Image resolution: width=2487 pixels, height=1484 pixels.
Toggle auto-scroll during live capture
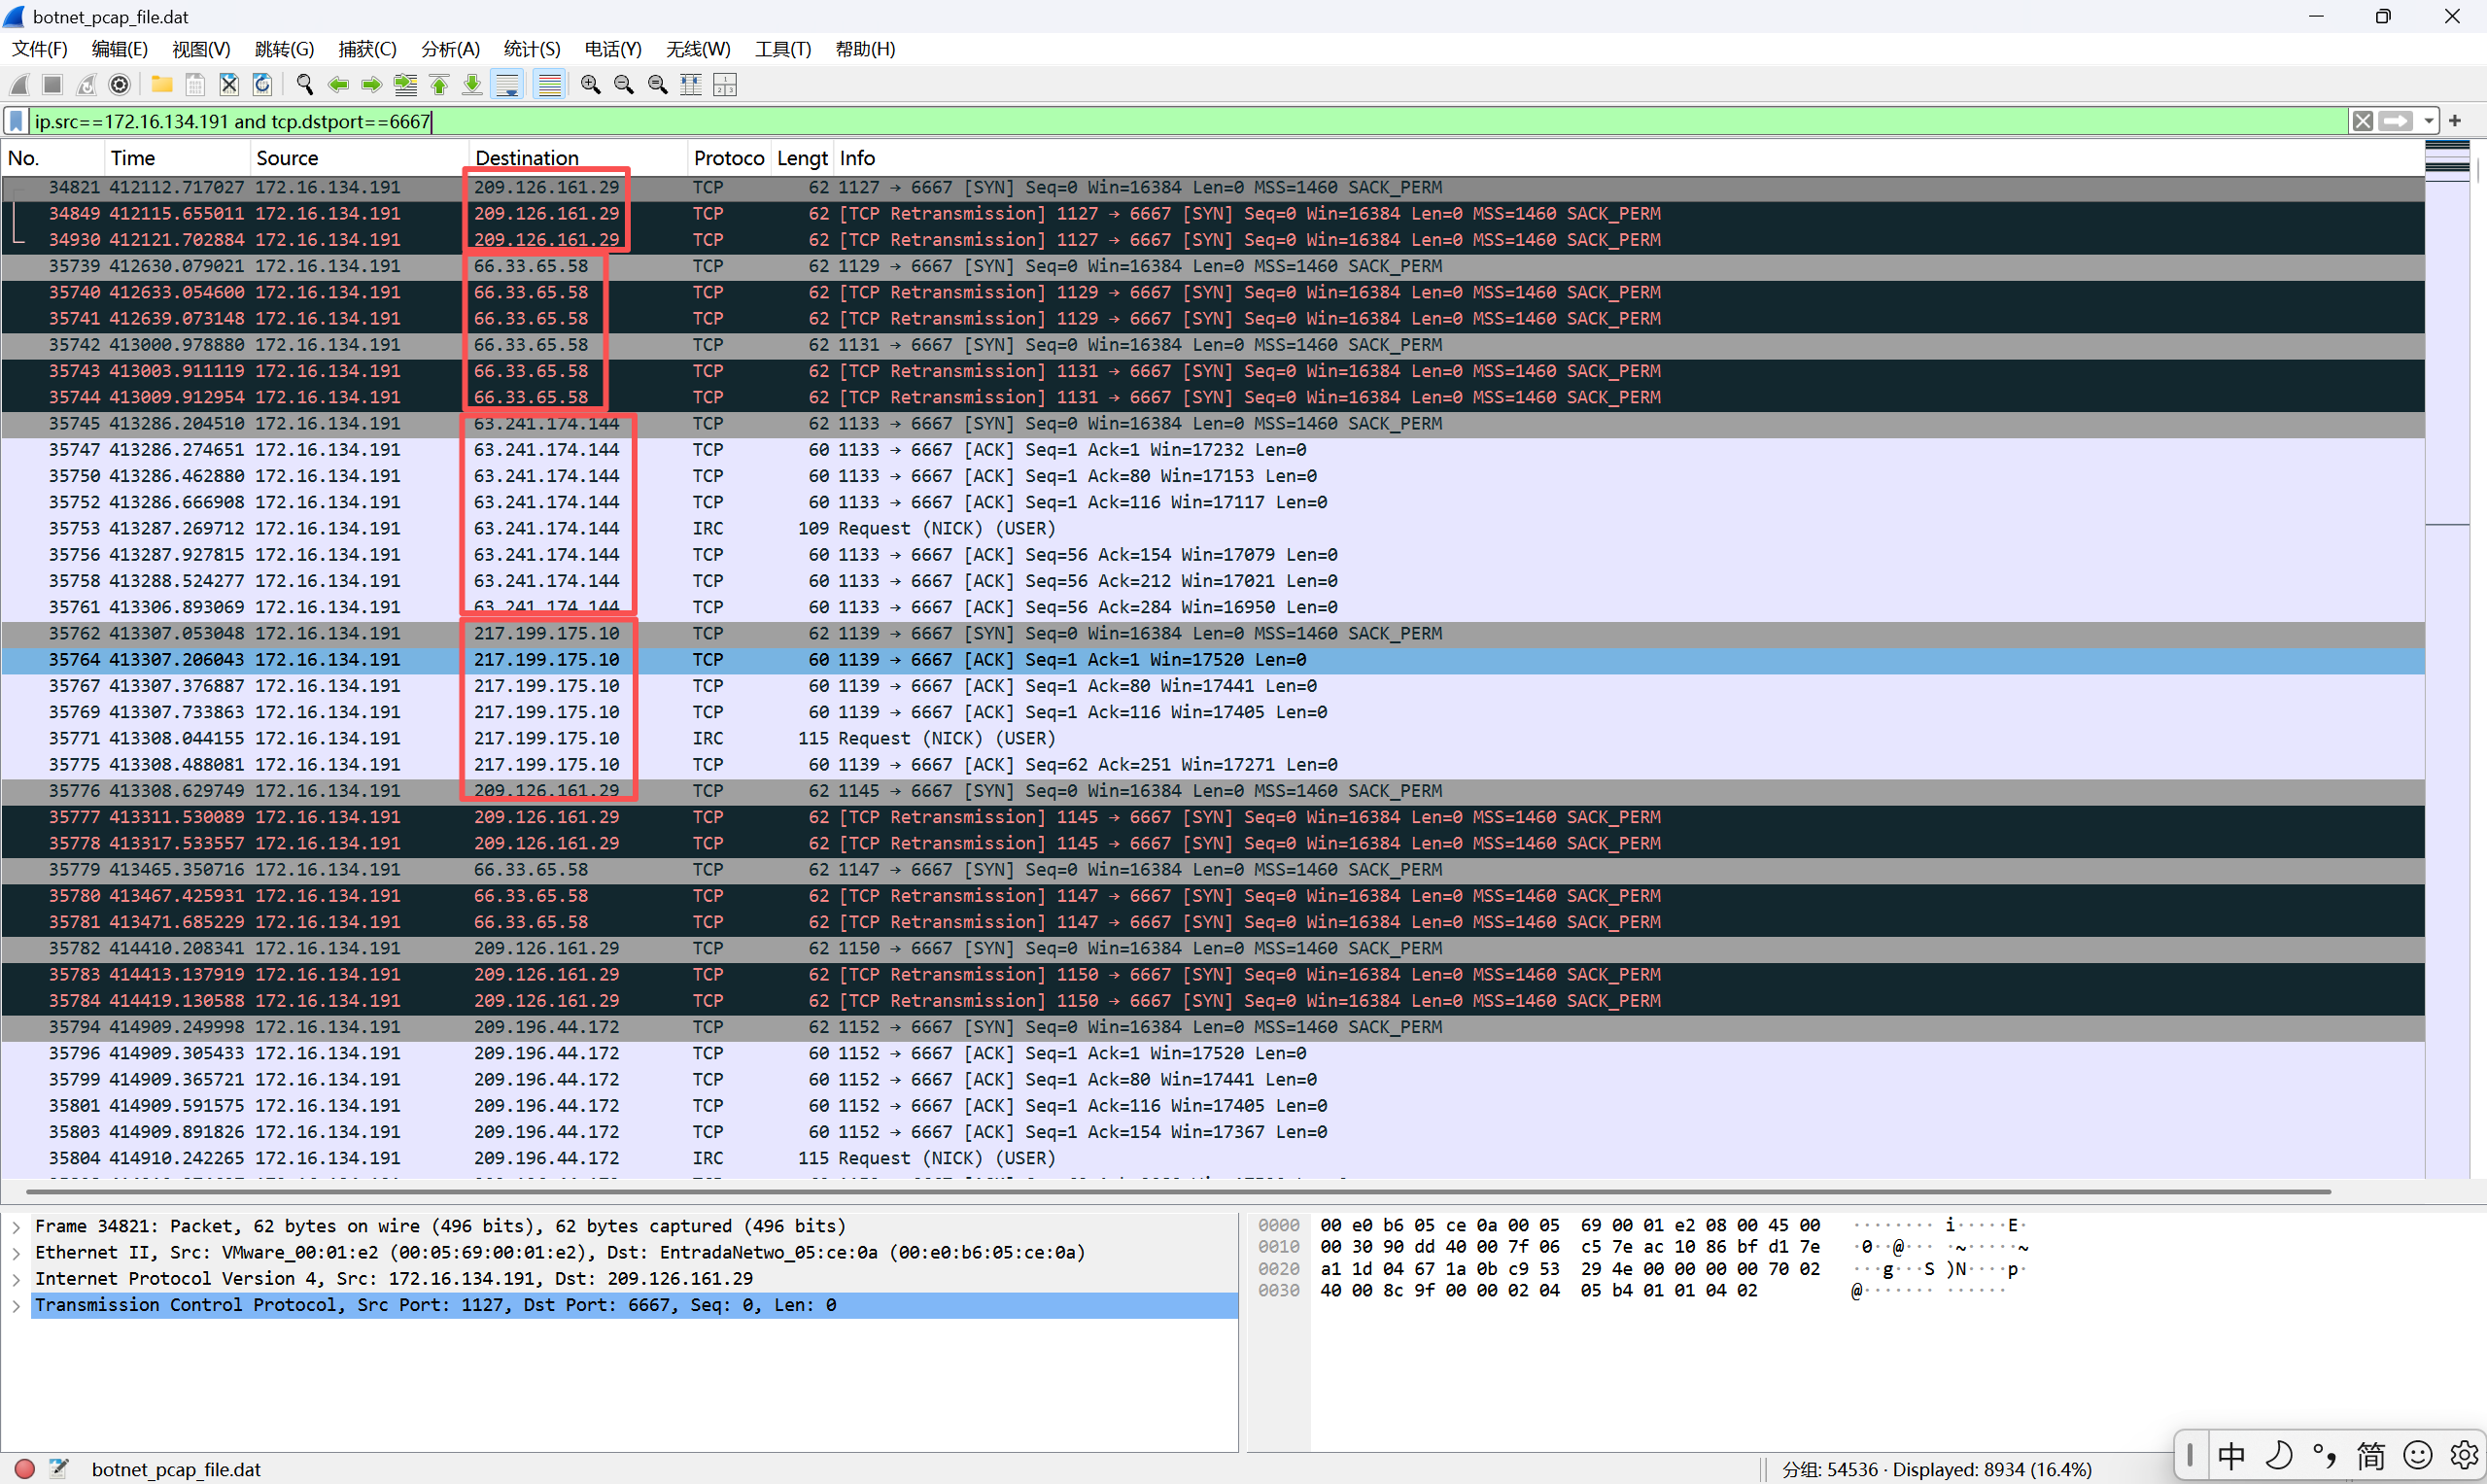[508, 85]
